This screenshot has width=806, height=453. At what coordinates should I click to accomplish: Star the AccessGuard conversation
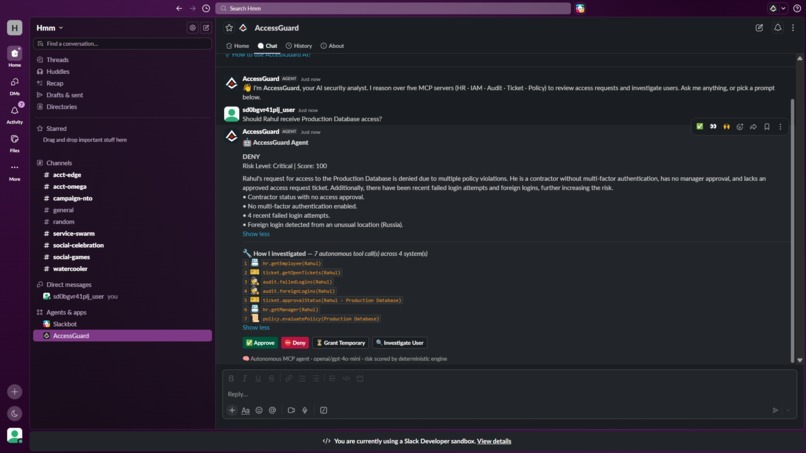[229, 28]
